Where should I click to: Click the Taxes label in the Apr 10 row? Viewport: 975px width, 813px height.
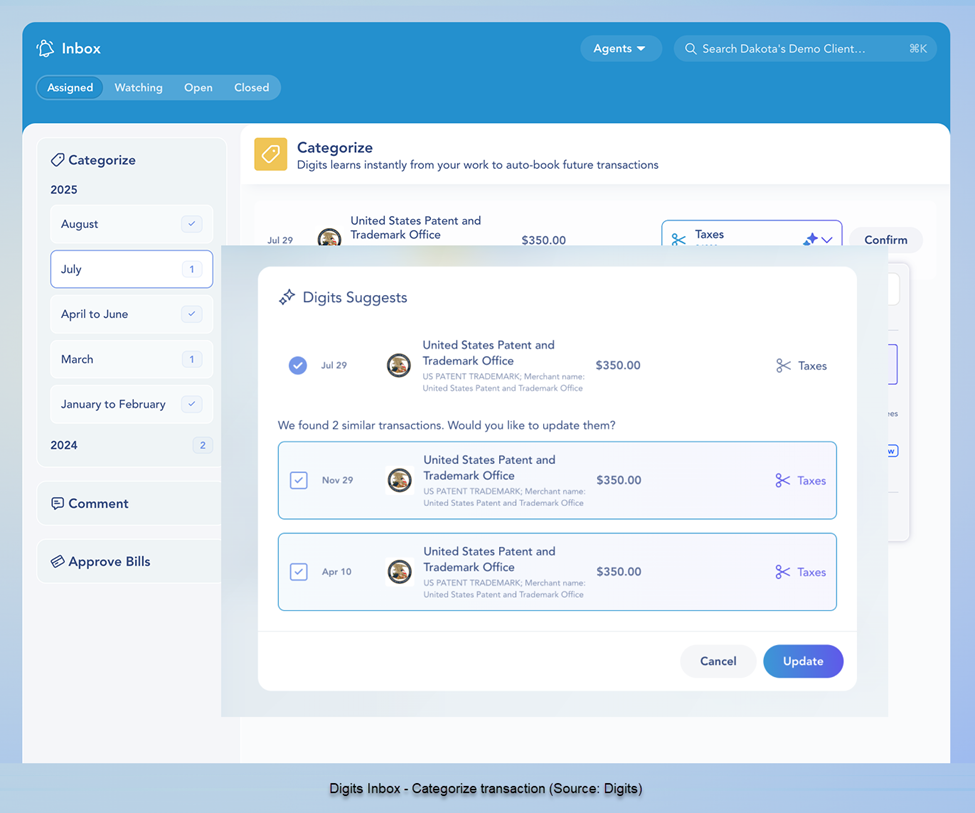(x=811, y=572)
